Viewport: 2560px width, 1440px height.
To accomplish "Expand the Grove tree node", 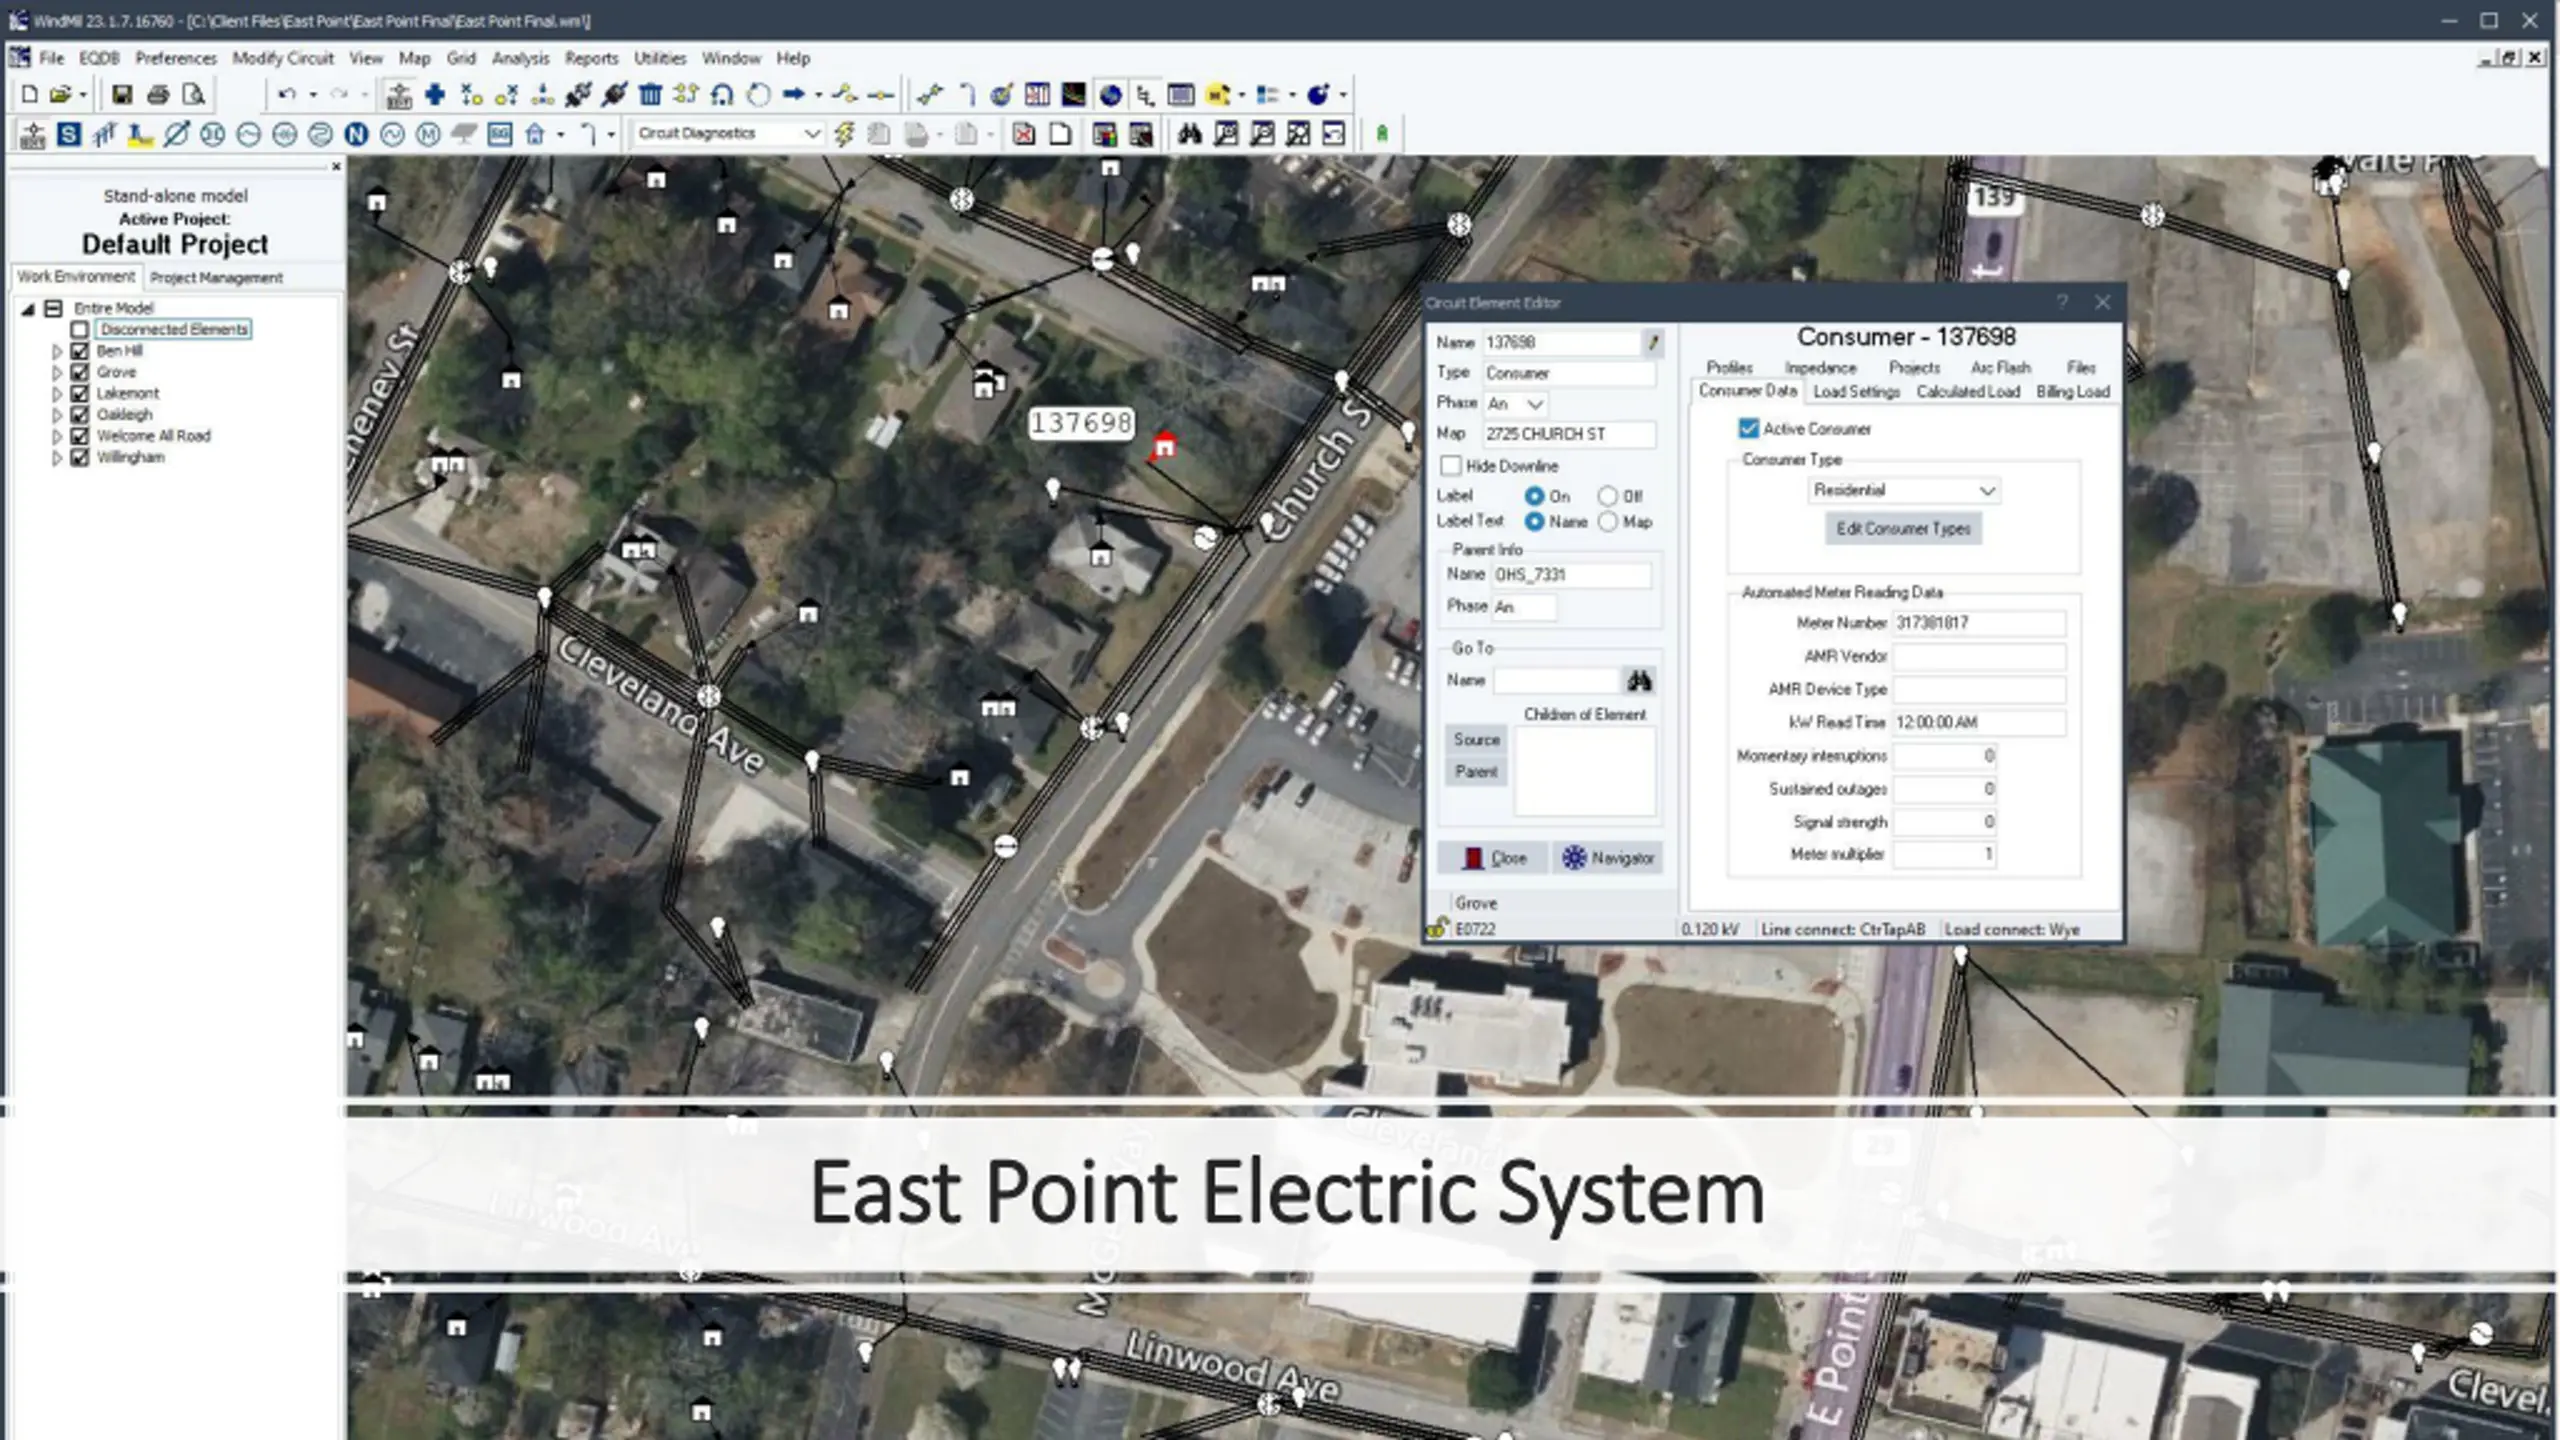I will (x=57, y=372).
